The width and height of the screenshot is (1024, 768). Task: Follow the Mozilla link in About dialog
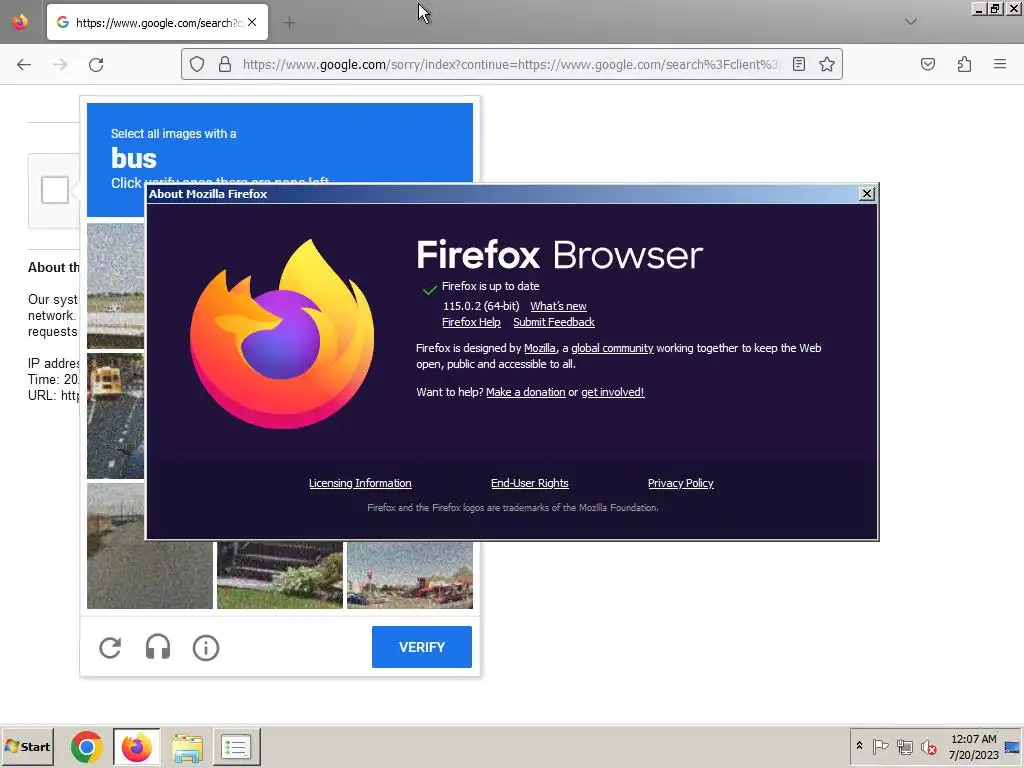click(540, 348)
